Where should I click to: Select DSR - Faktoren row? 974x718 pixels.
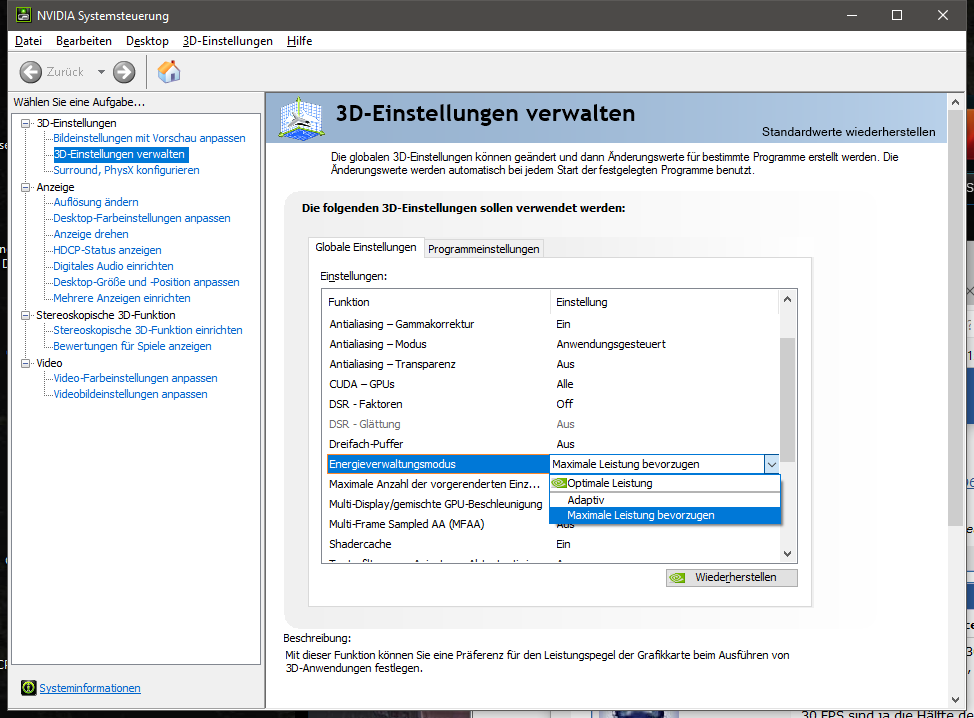[552, 404]
